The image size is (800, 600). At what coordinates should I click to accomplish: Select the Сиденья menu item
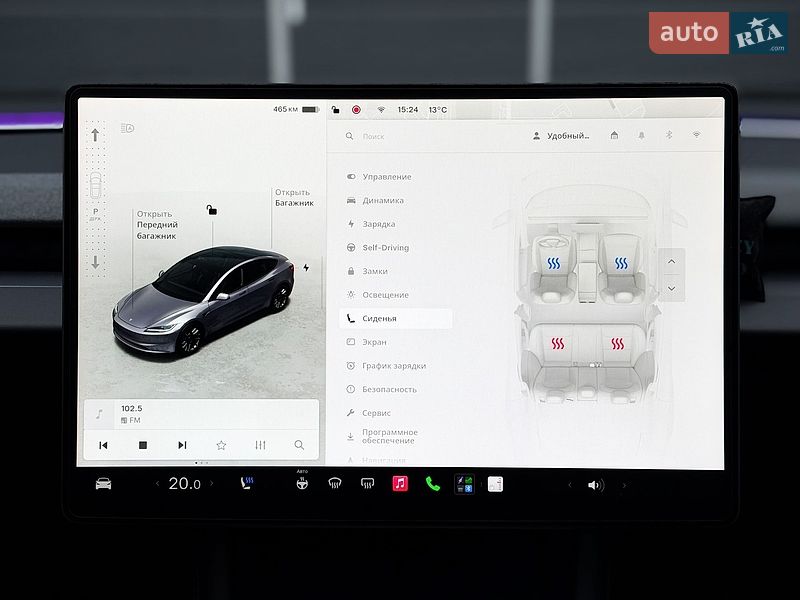tap(395, 318)
